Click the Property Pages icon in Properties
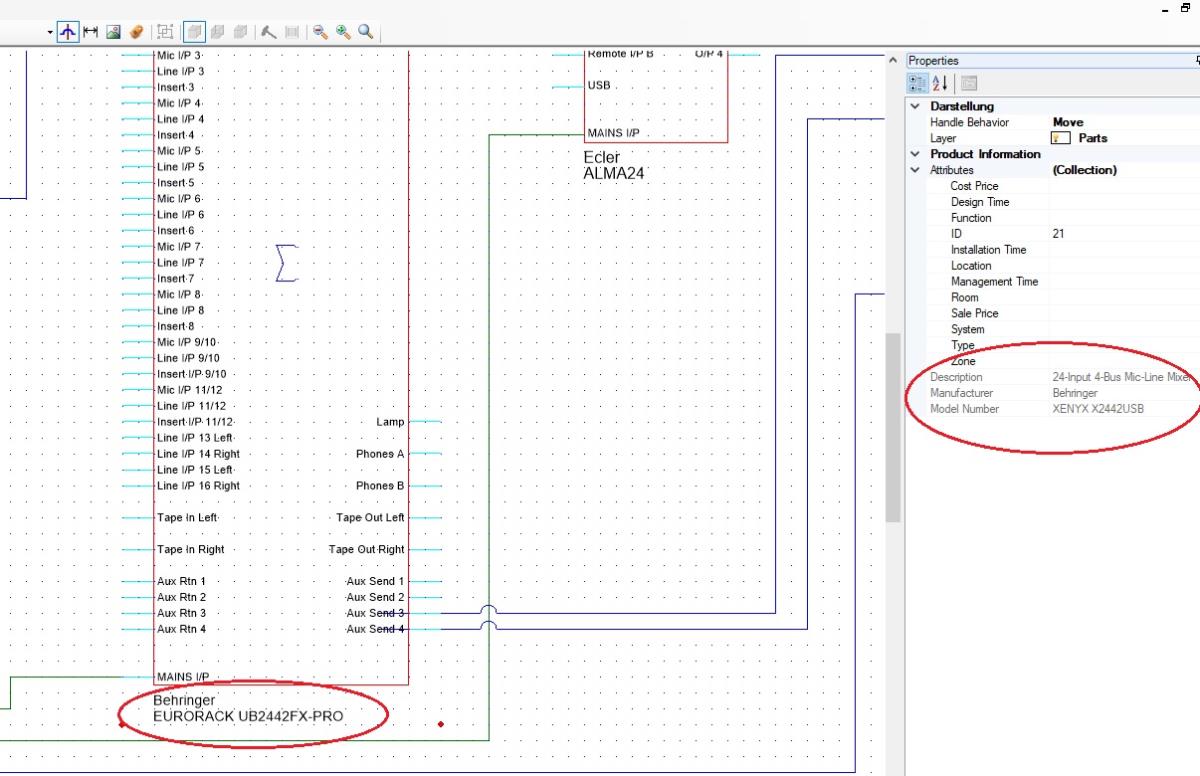1200x776 pixels. [x=969, y=83]
